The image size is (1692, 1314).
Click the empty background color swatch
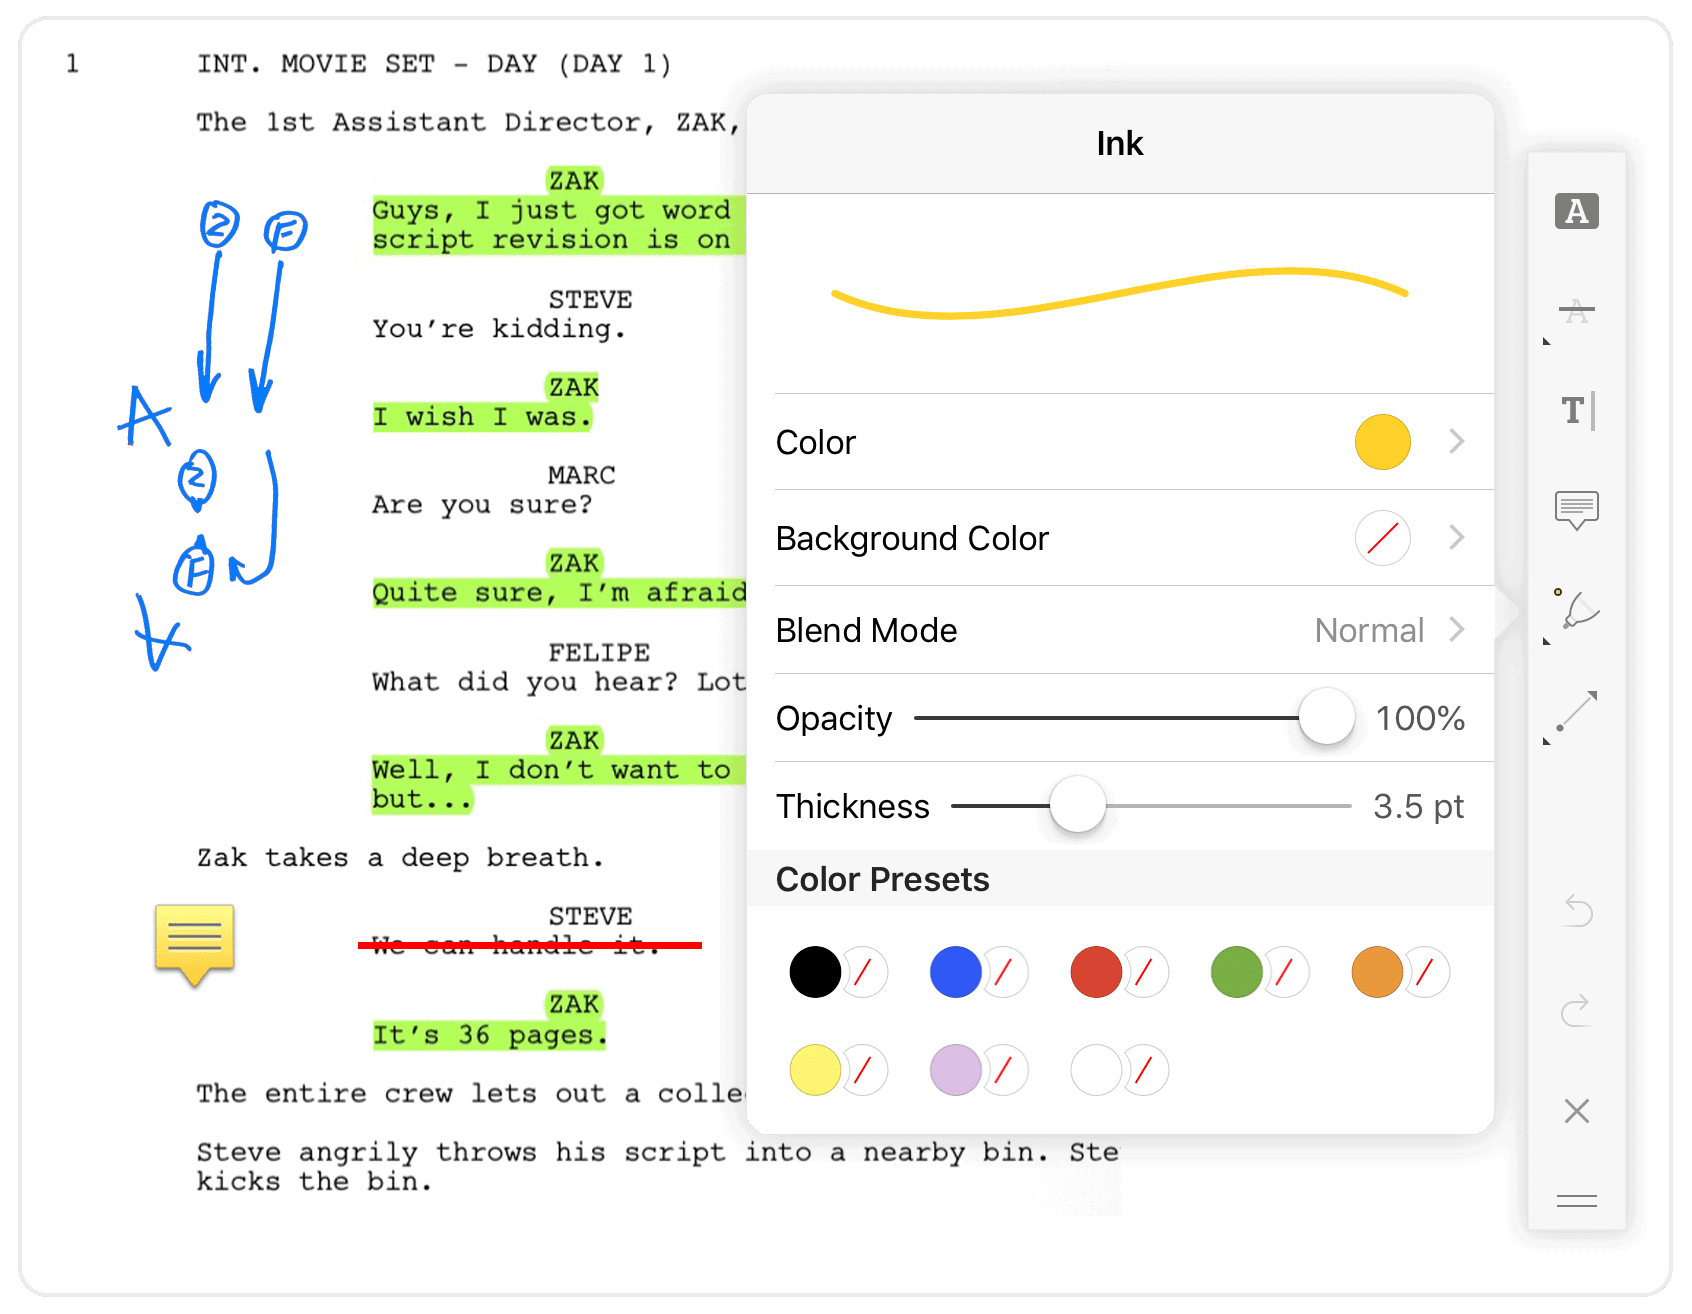(x=1383, y=538)
